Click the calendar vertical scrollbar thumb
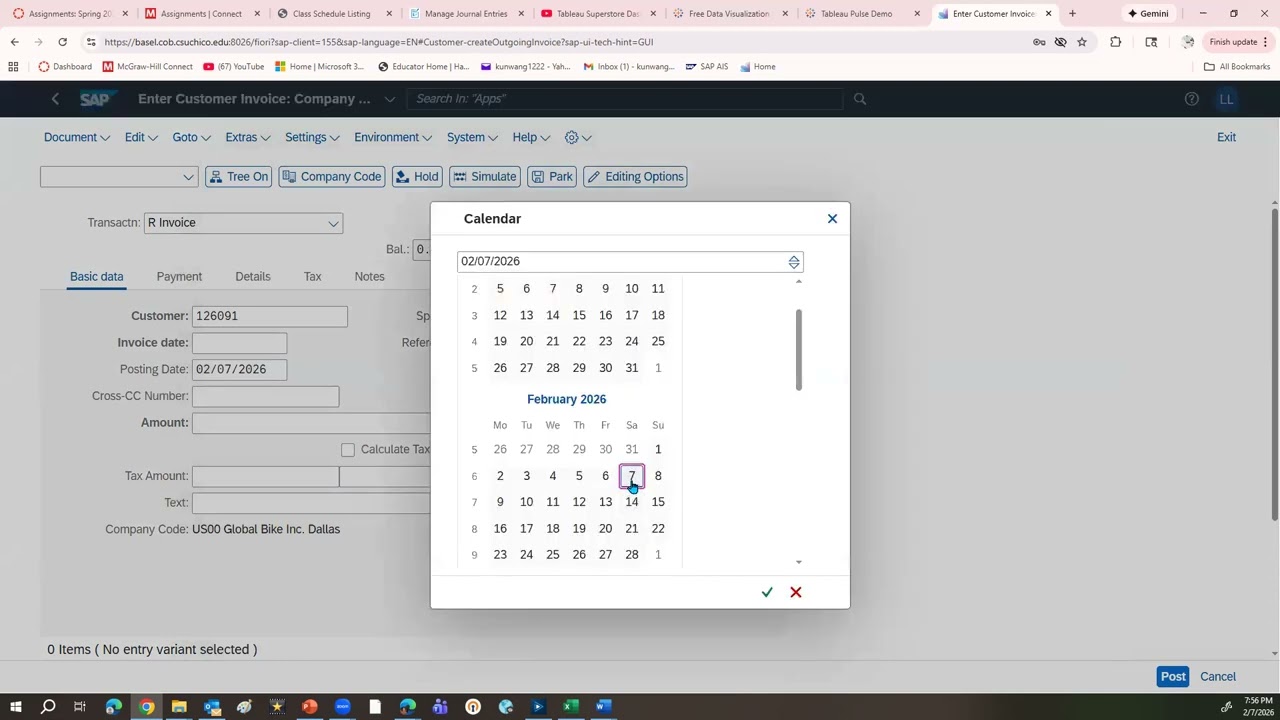This screenshot has height=720, width=1280. click(798, 350)
